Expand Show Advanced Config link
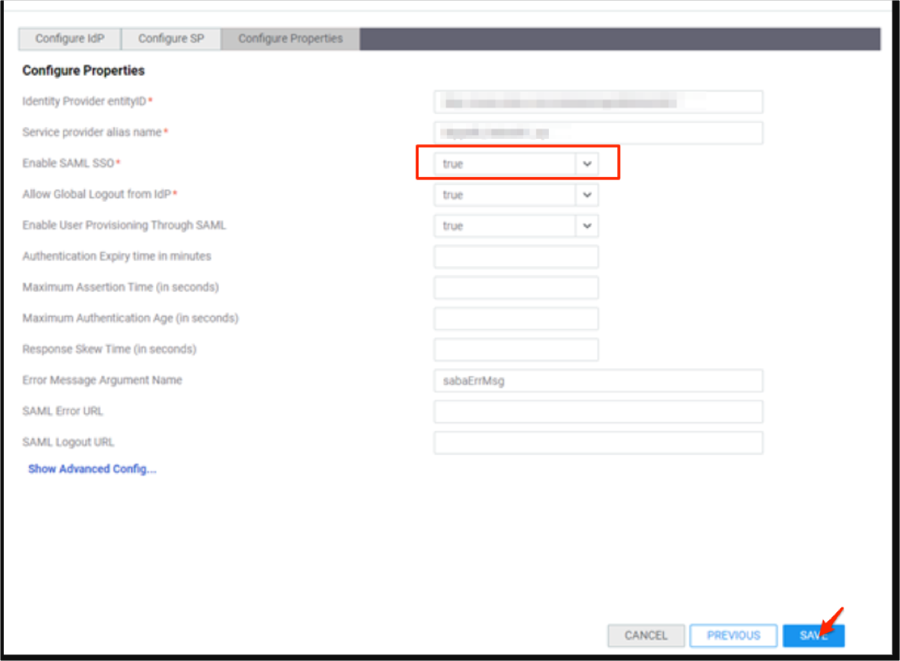This screenshot has height=661, width=900. point(92,469)
